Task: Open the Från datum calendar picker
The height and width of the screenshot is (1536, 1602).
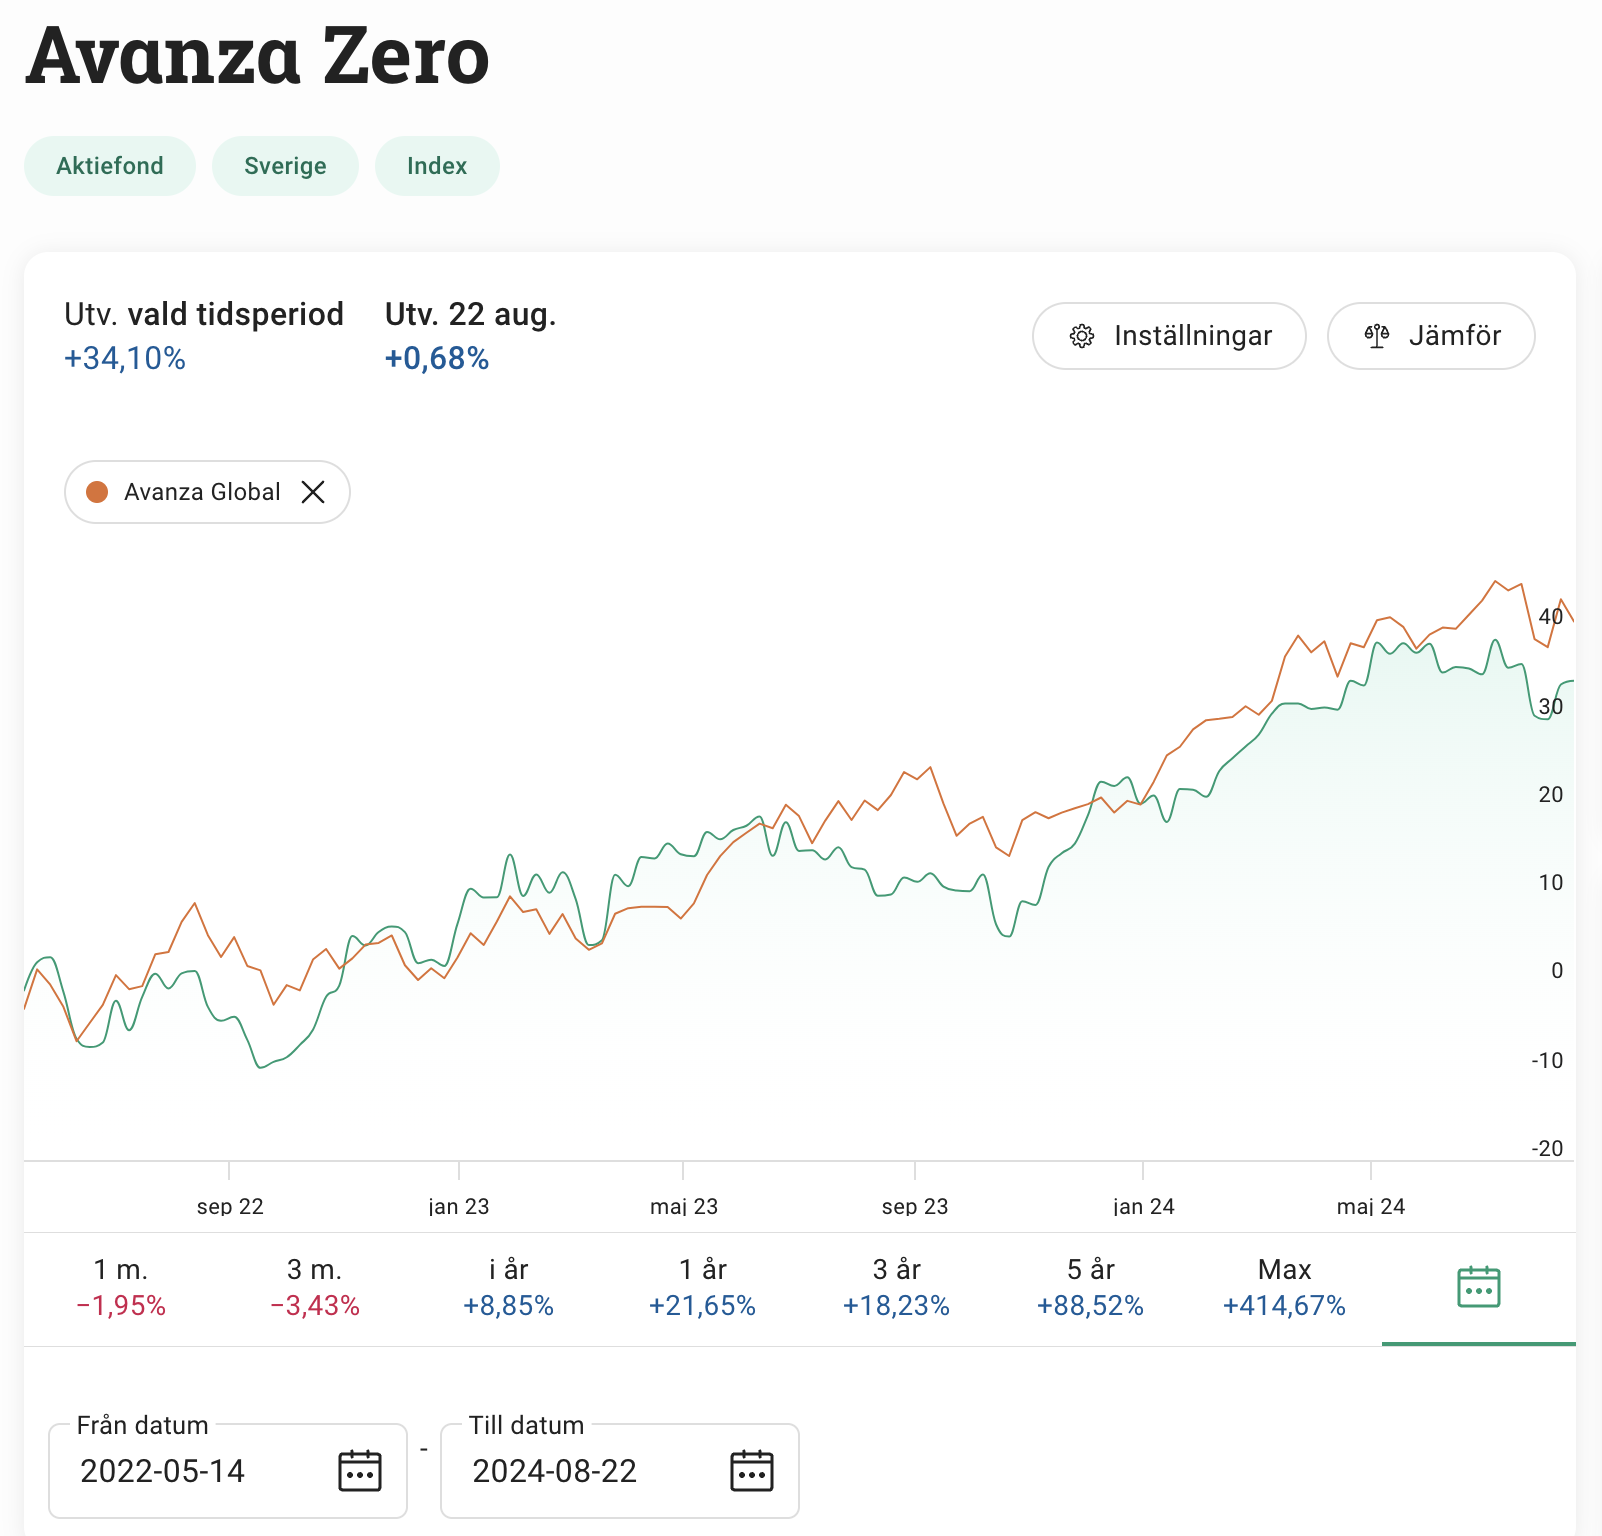Action: (360, 1471)
